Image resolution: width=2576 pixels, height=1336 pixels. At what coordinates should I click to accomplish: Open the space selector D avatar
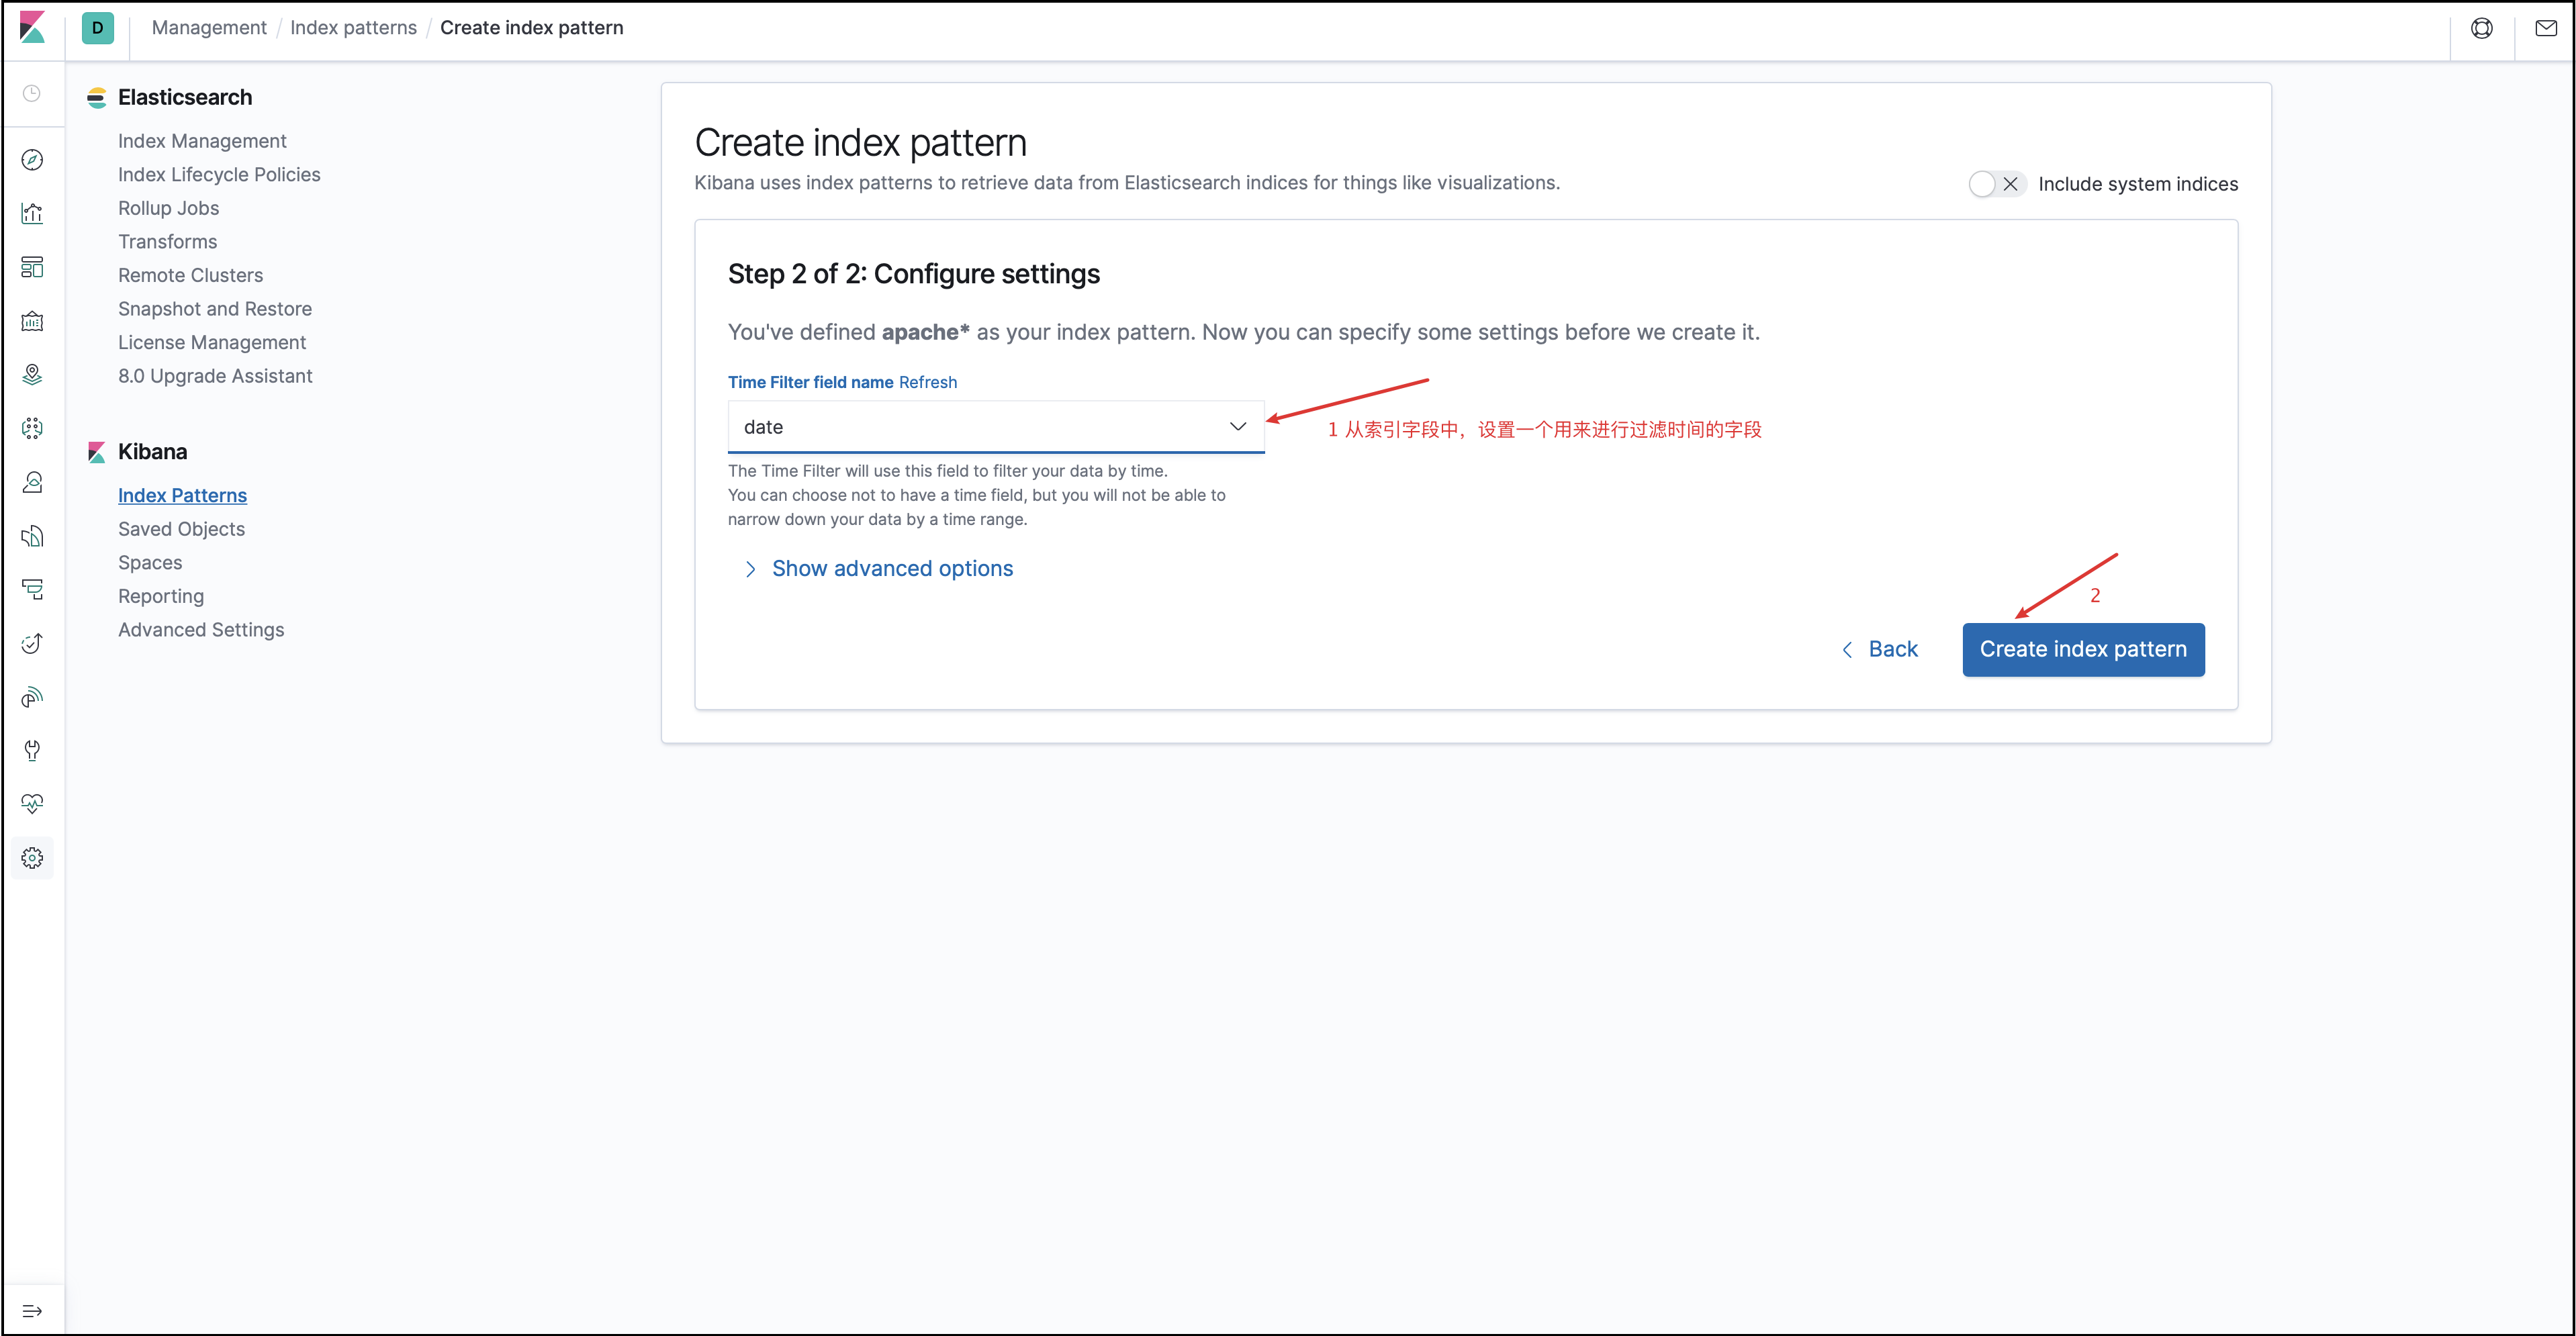click(x=97, y=28)
